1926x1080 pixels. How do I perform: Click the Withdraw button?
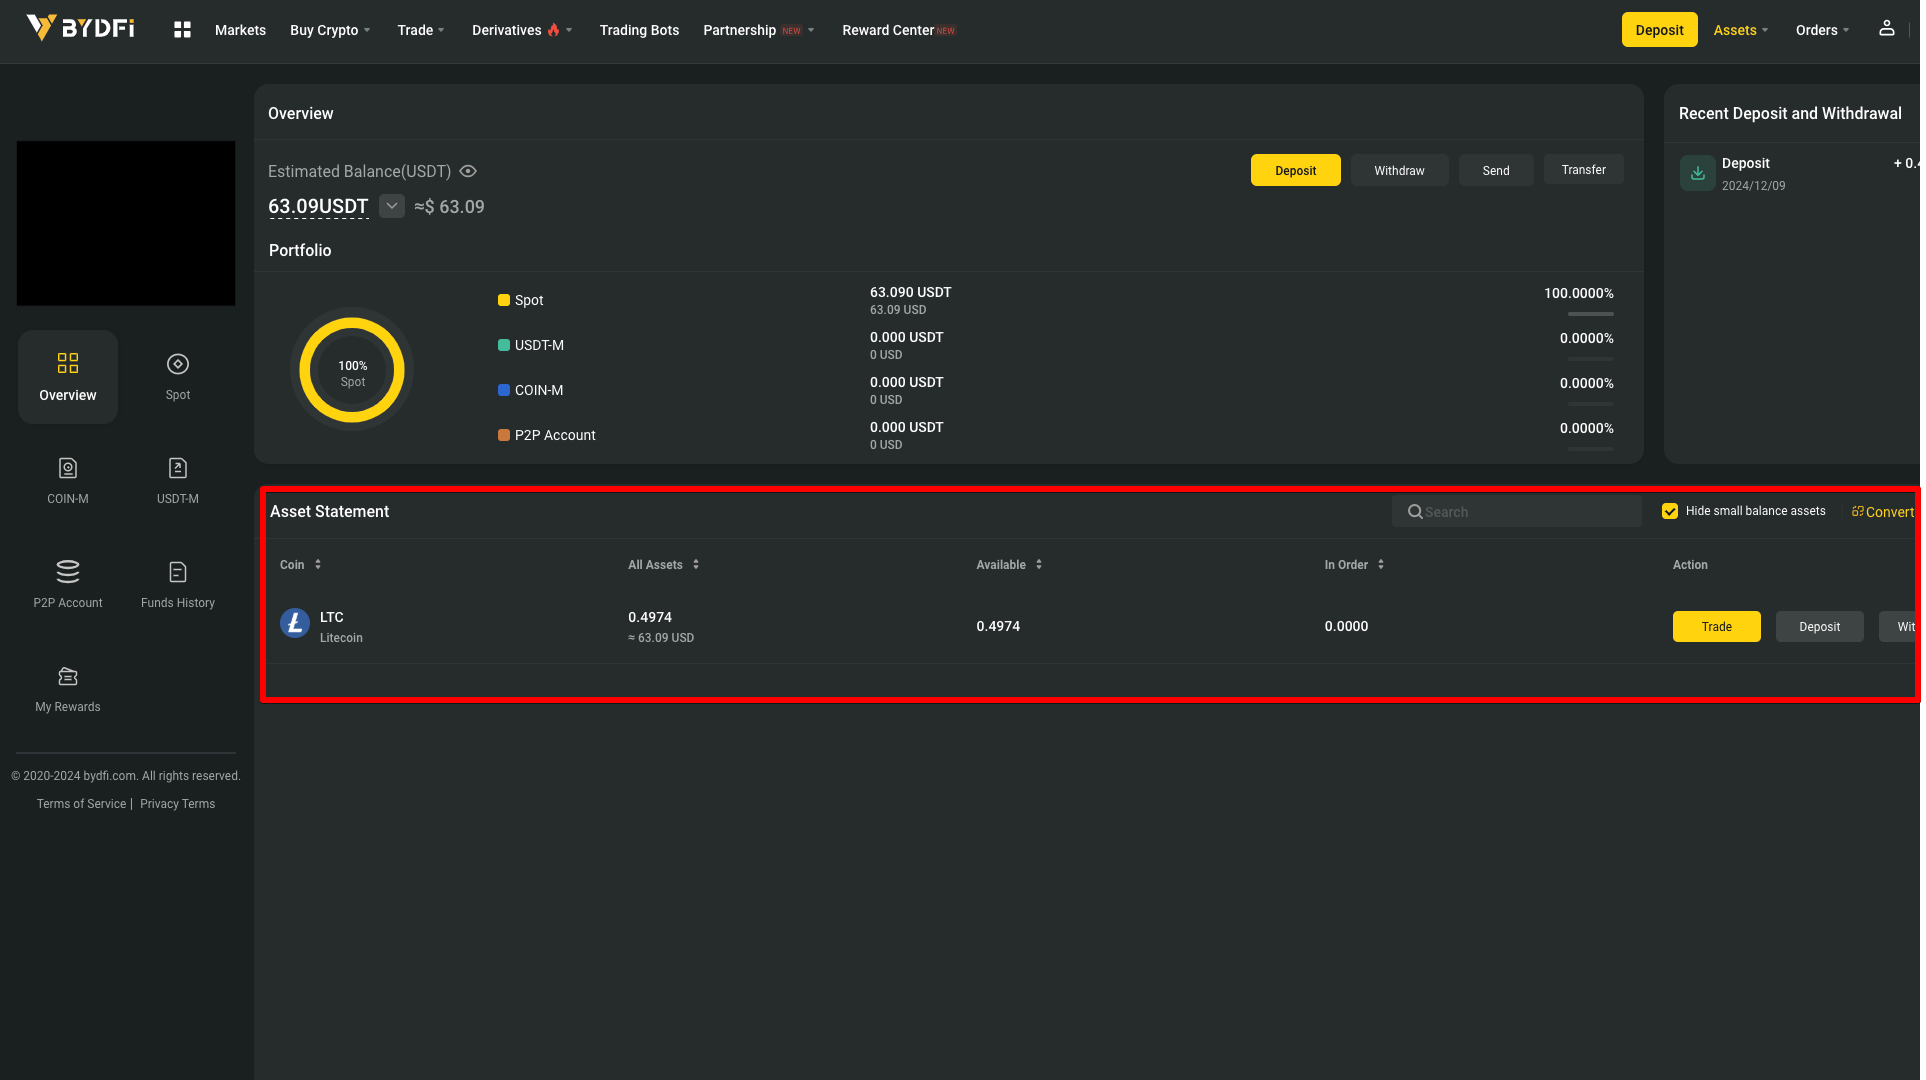1399,170
